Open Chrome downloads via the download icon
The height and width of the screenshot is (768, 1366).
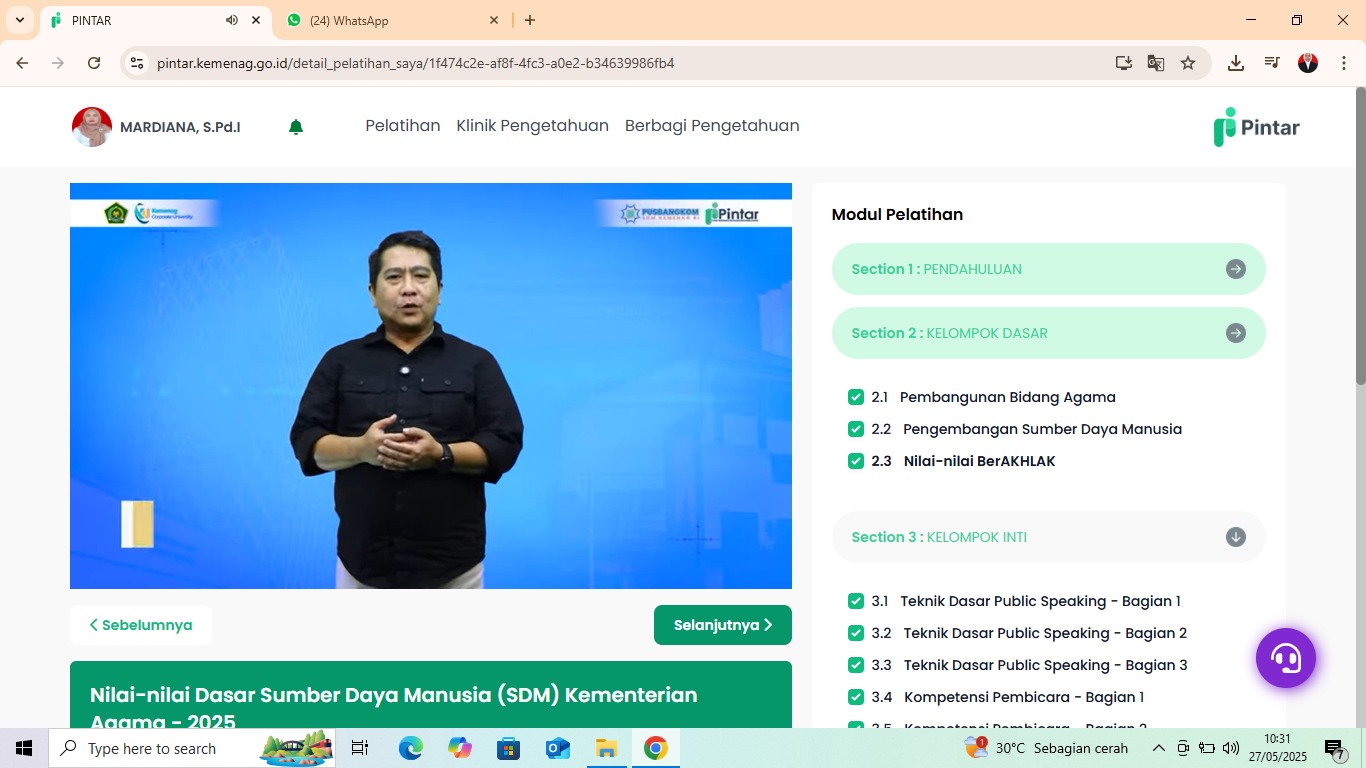point(1235,62)
